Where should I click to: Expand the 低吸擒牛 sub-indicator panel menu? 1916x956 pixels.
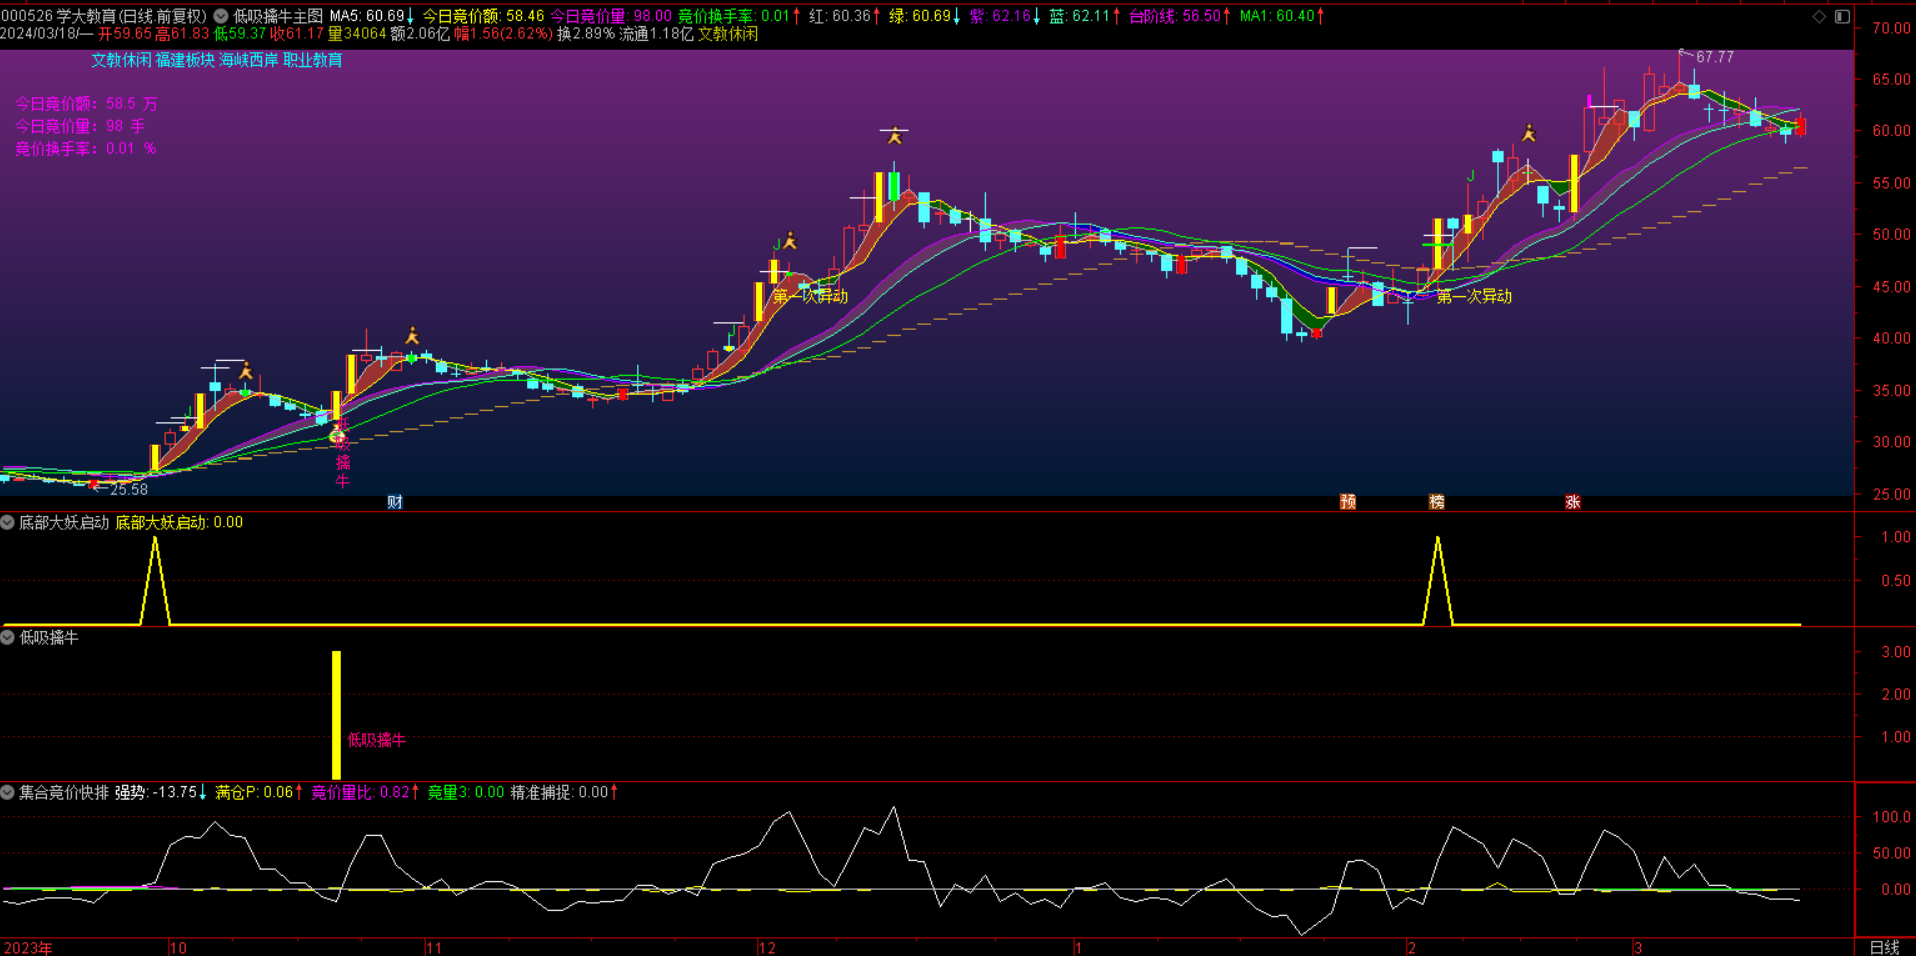coord(8,637)
